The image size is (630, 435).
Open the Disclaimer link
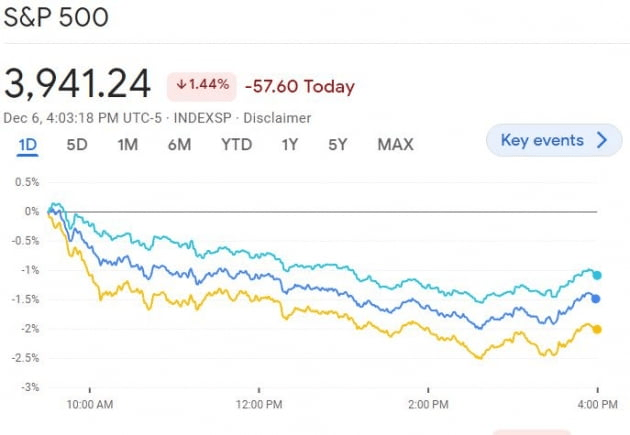[x=279, y=118]
